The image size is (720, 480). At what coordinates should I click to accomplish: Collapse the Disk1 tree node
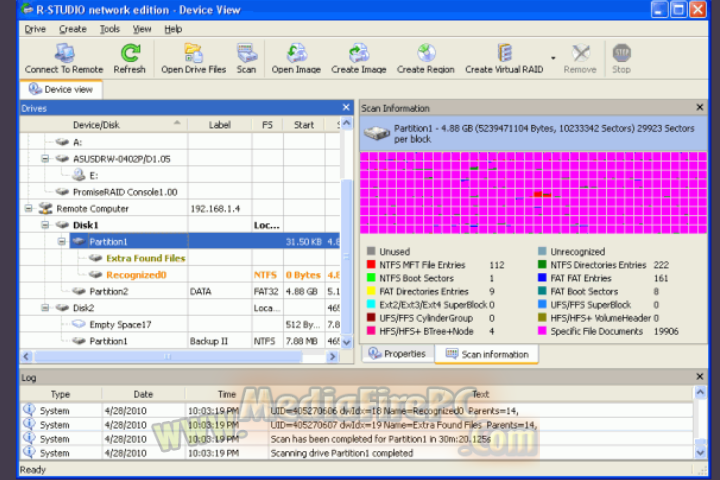[x=45, y=225]
